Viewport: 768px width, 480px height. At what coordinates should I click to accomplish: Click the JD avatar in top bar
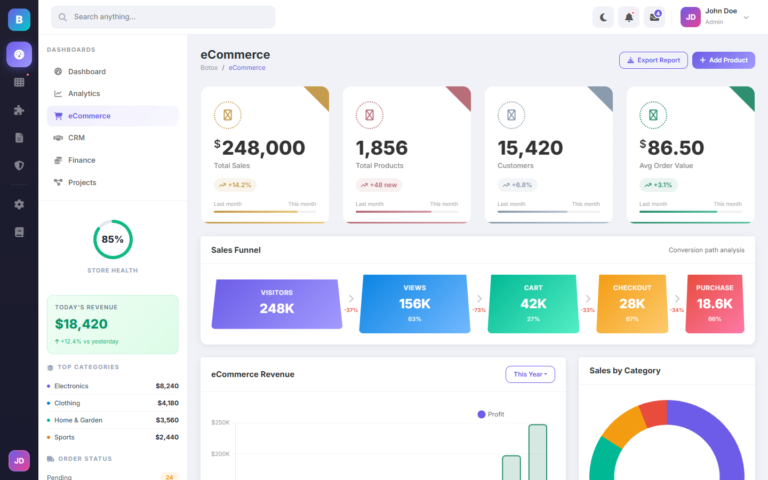tap(691, 17)
